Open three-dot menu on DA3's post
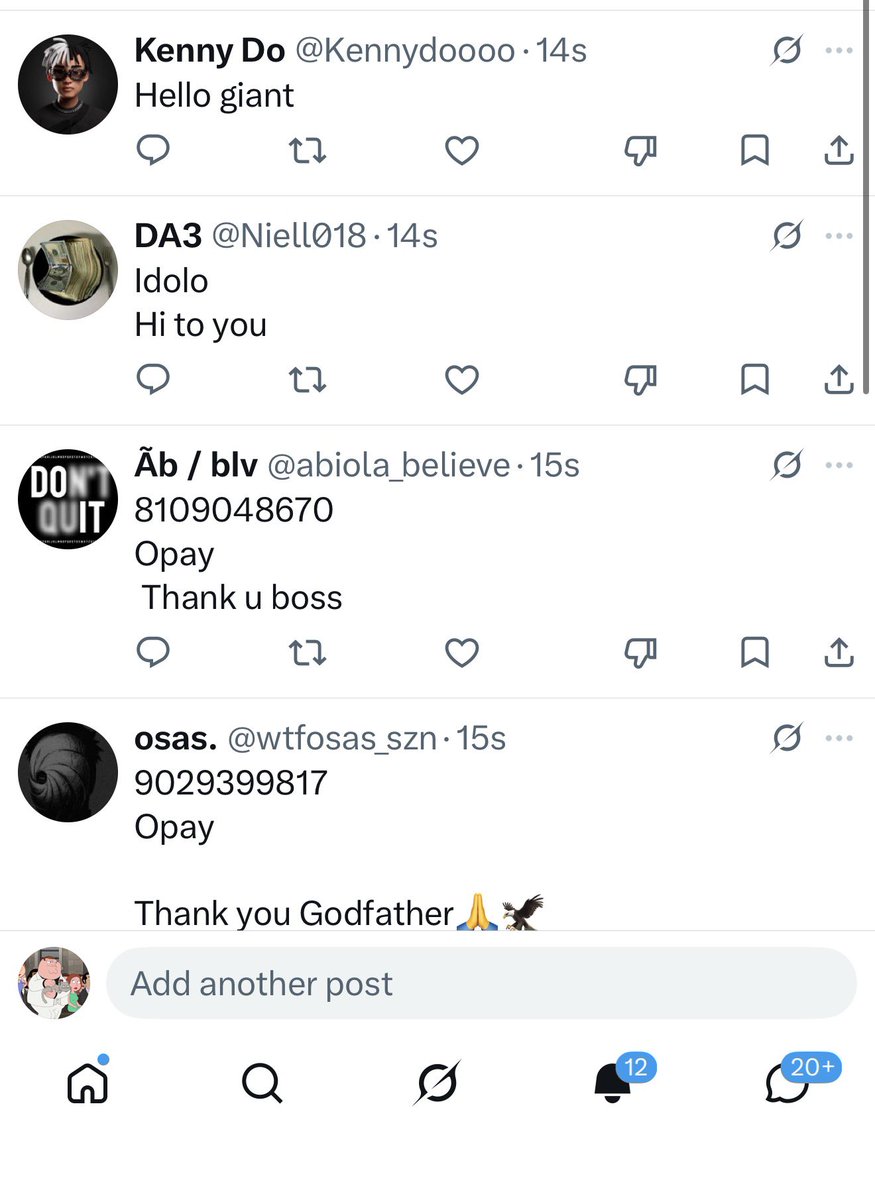The image size is (875, 1200). click(839, 237)
